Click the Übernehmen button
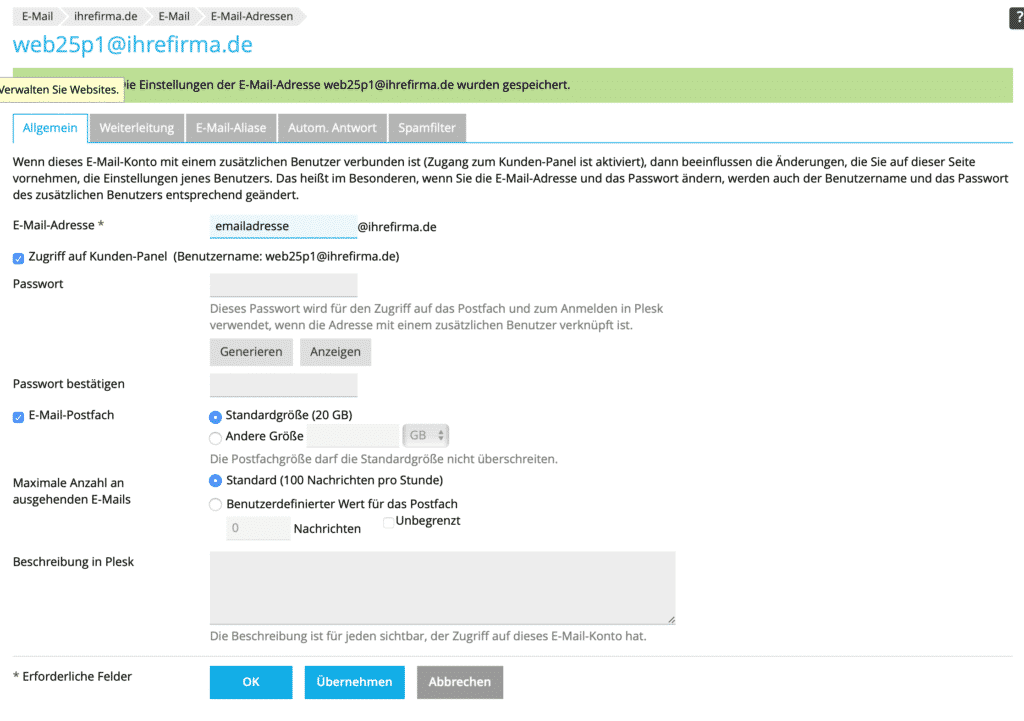The image size is (1024, 721). click(354, 682)
